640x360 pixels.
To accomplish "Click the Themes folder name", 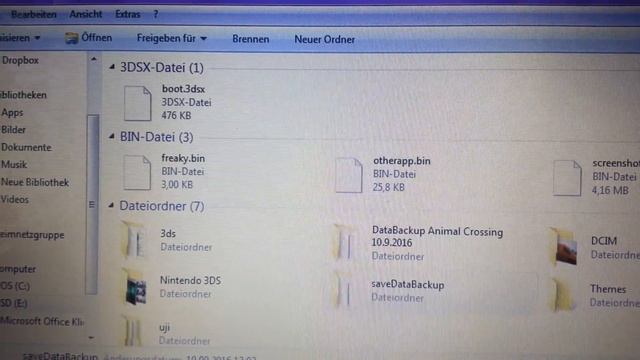I will [x=608, y=289].
